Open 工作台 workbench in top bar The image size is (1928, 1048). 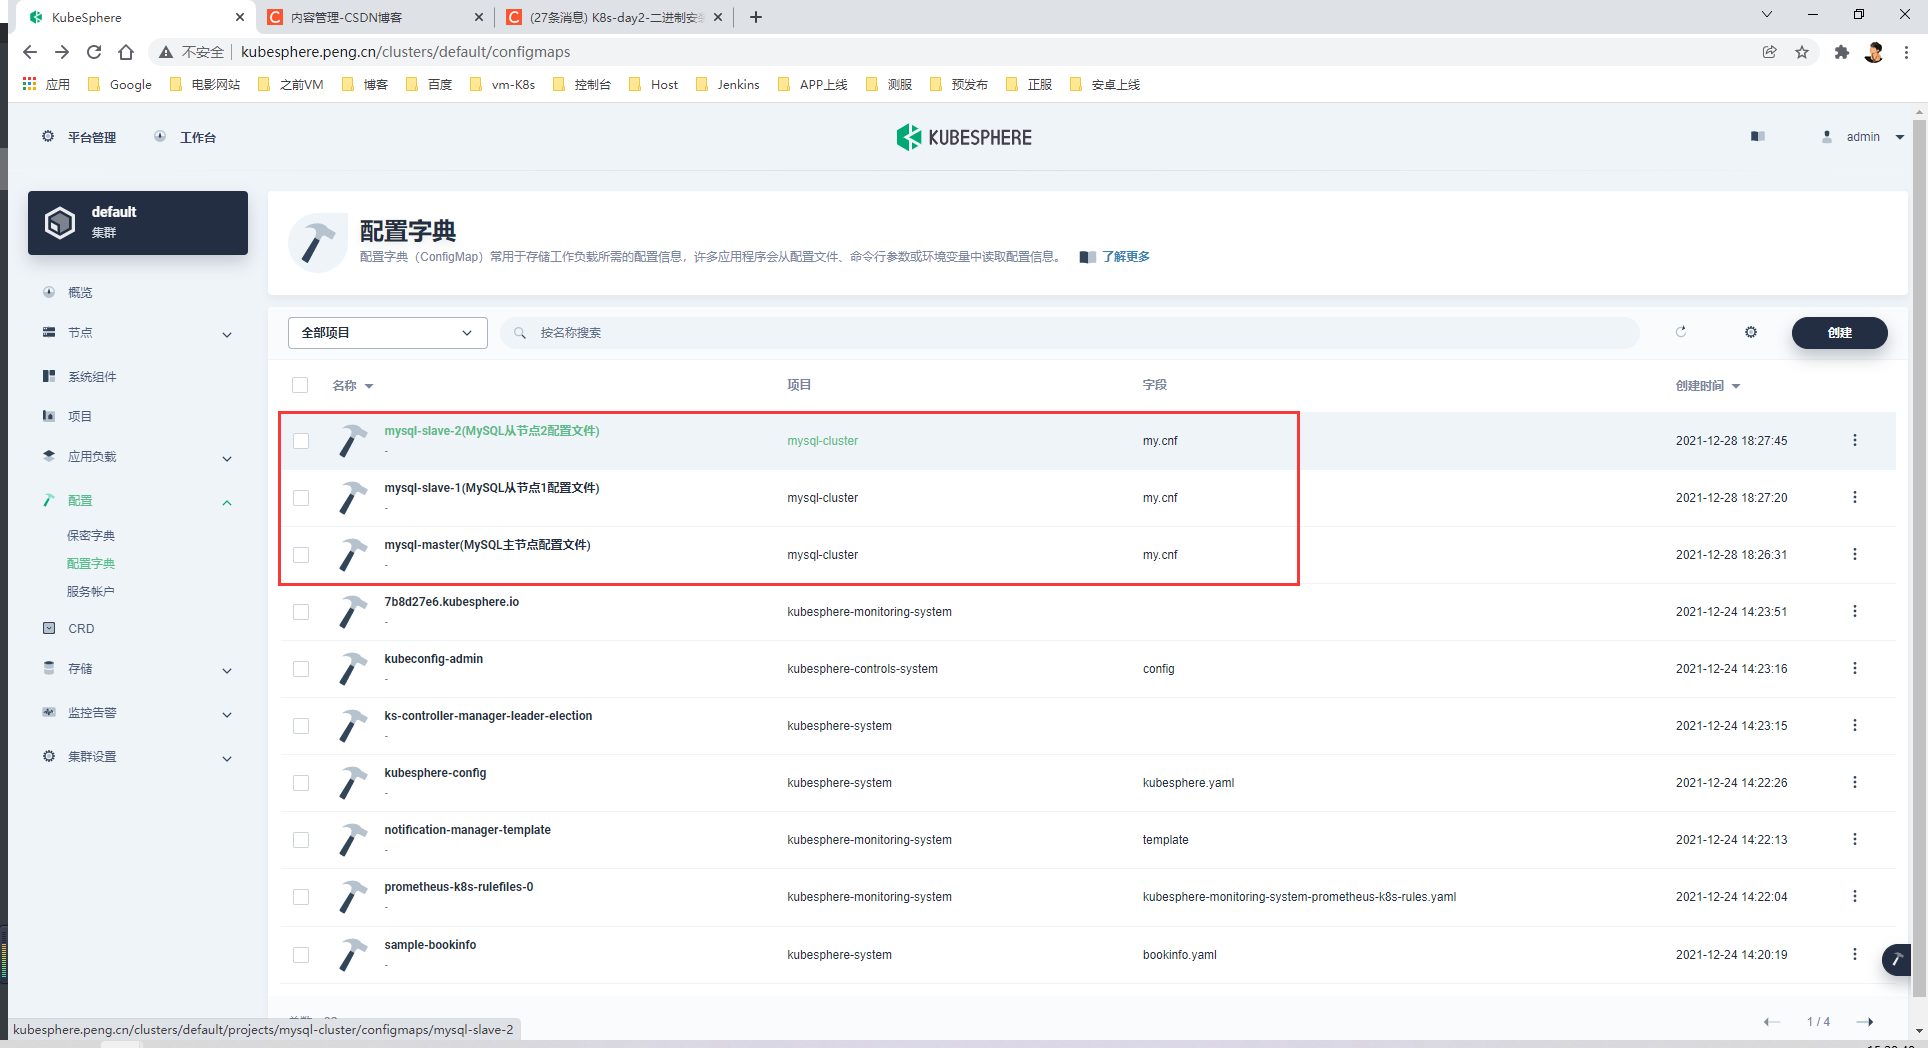click(197, 137)
